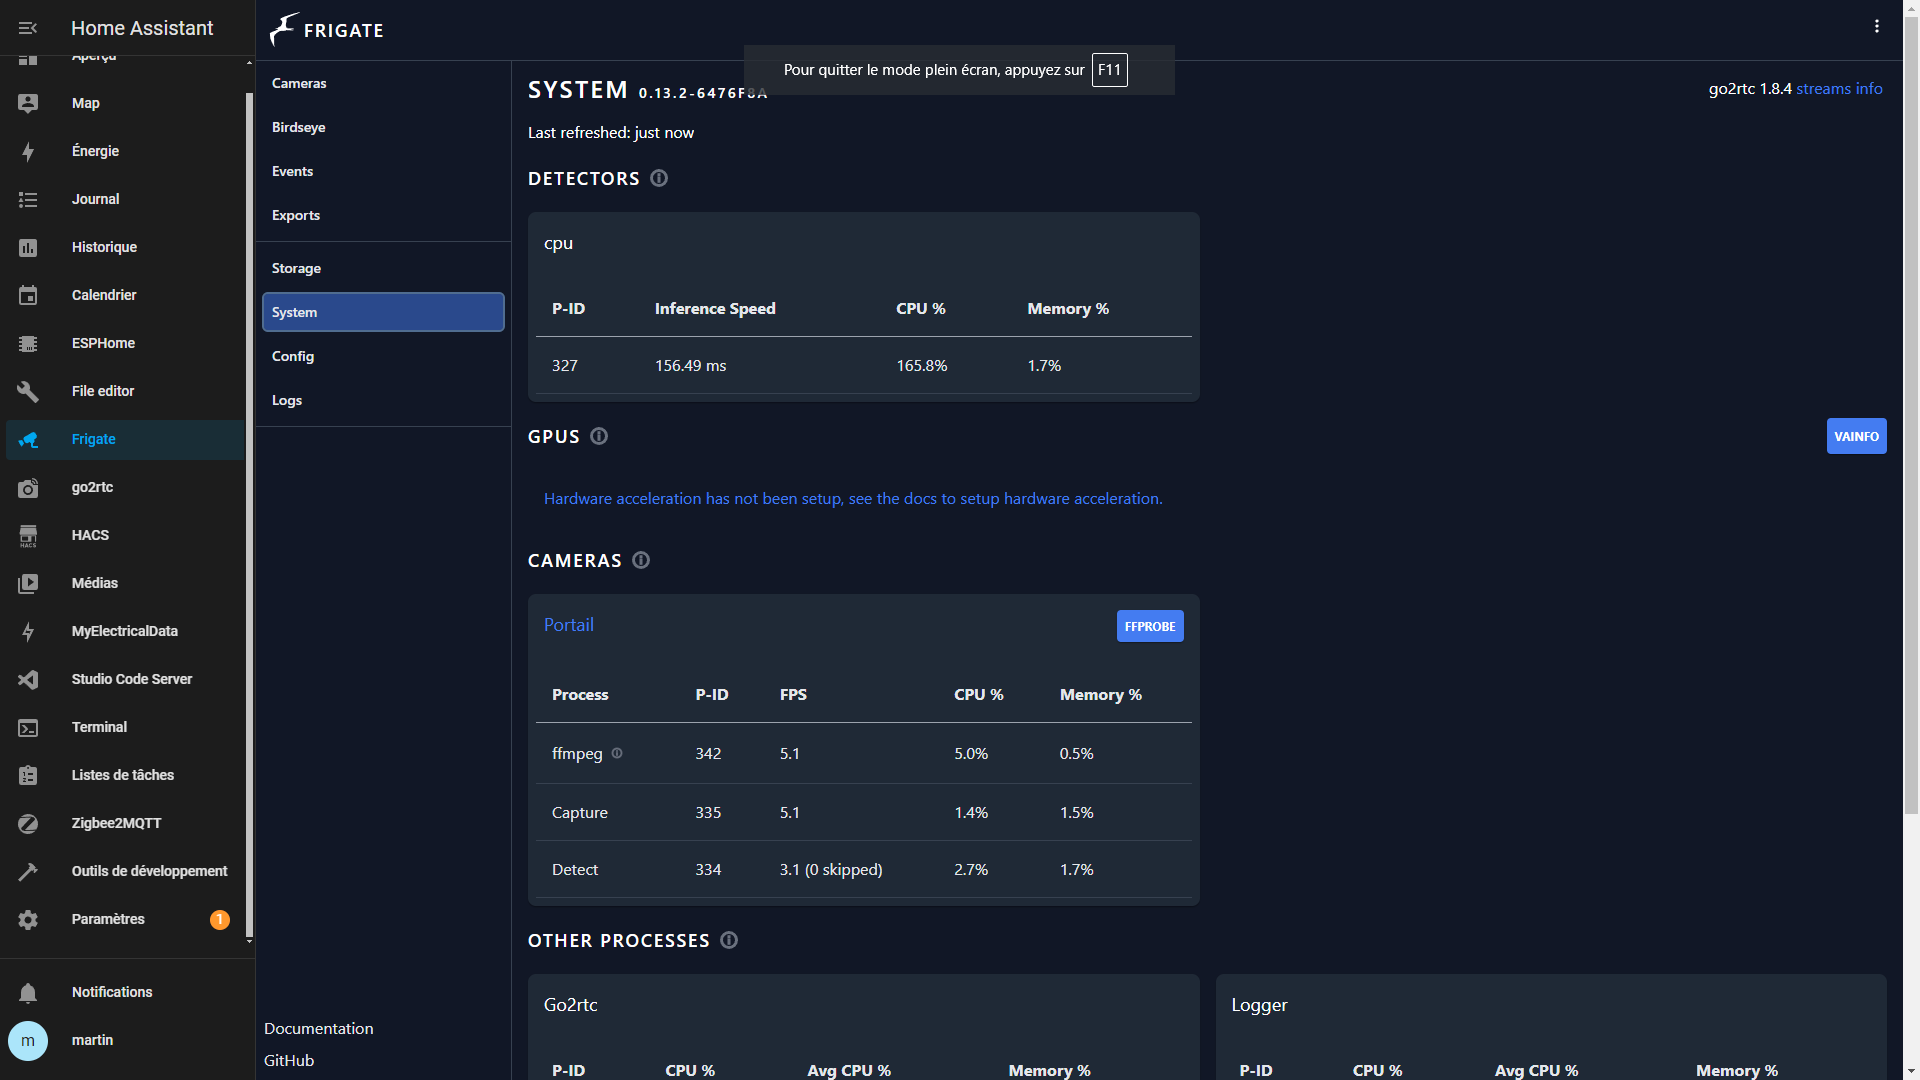Open the Portail camera link
1920x1080 pixels.
(568, 625)
